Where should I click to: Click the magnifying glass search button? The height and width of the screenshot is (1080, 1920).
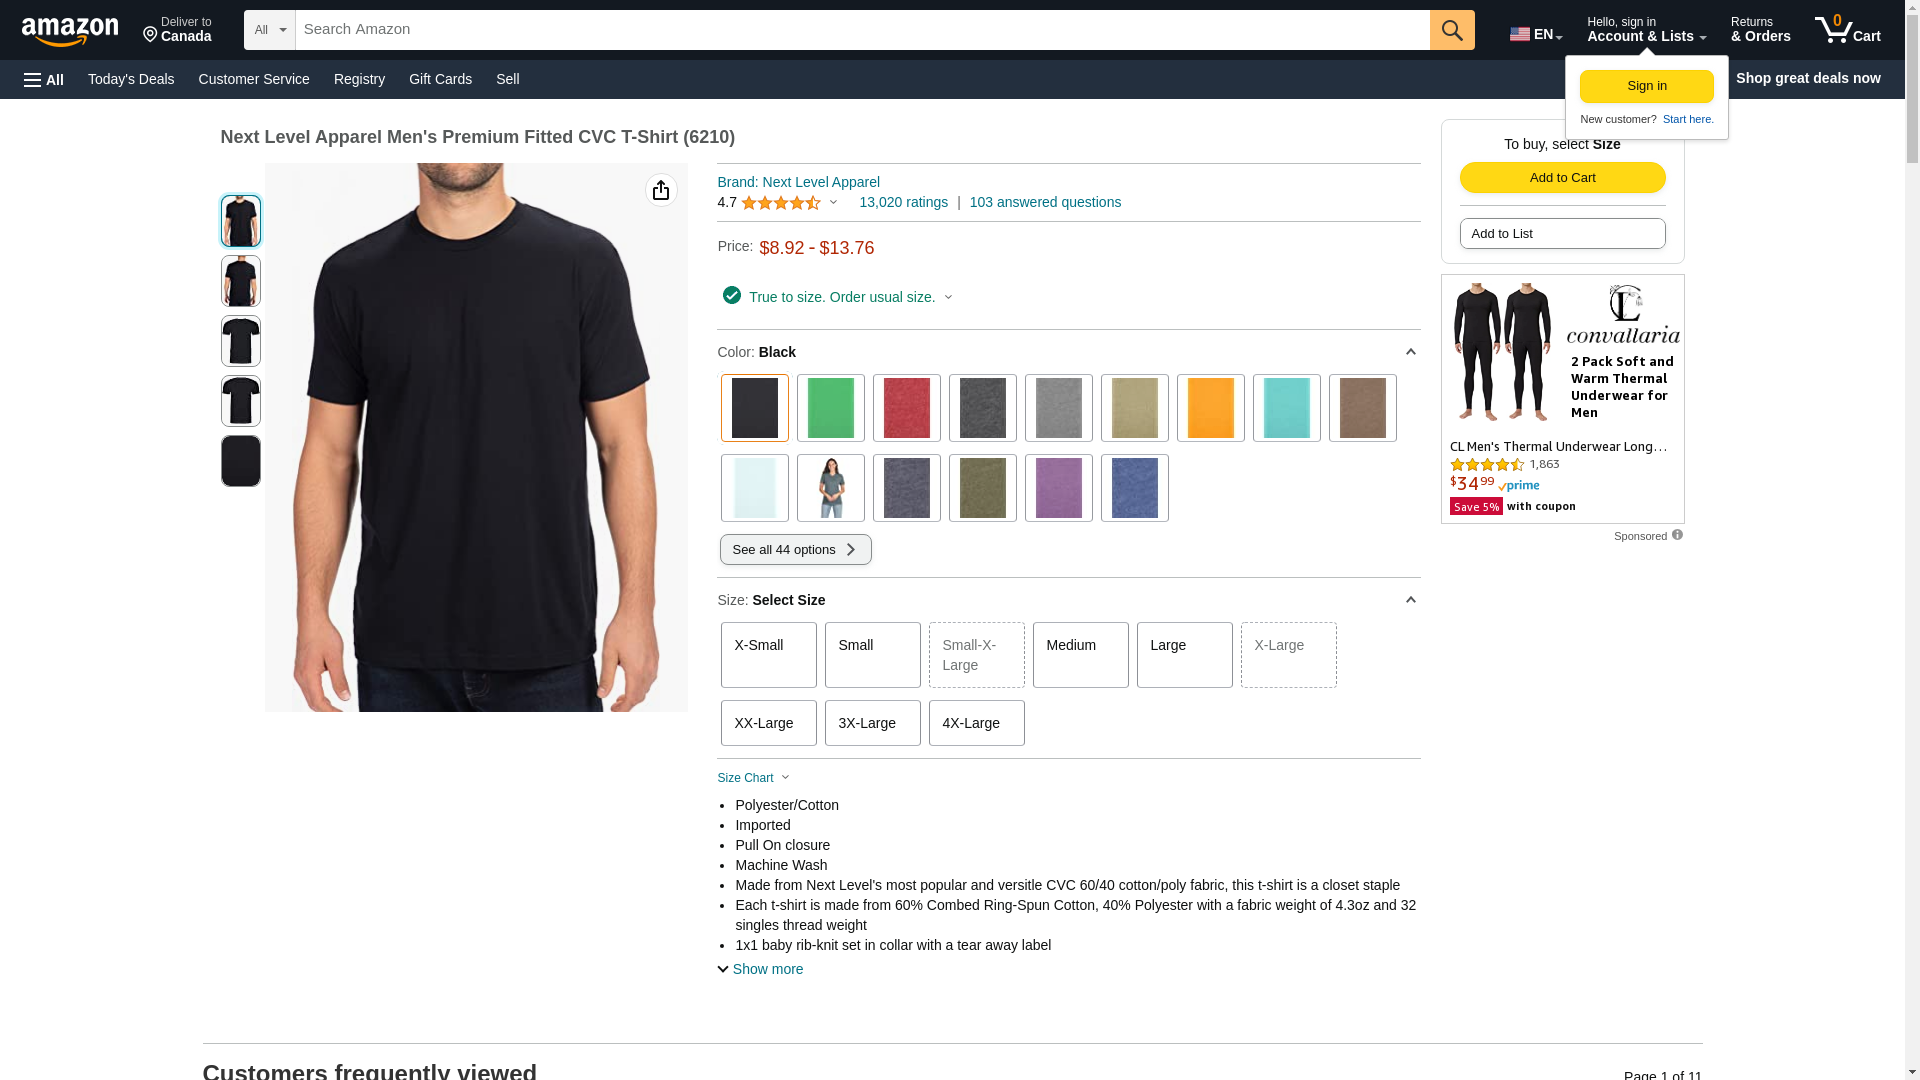point(1452,30)
